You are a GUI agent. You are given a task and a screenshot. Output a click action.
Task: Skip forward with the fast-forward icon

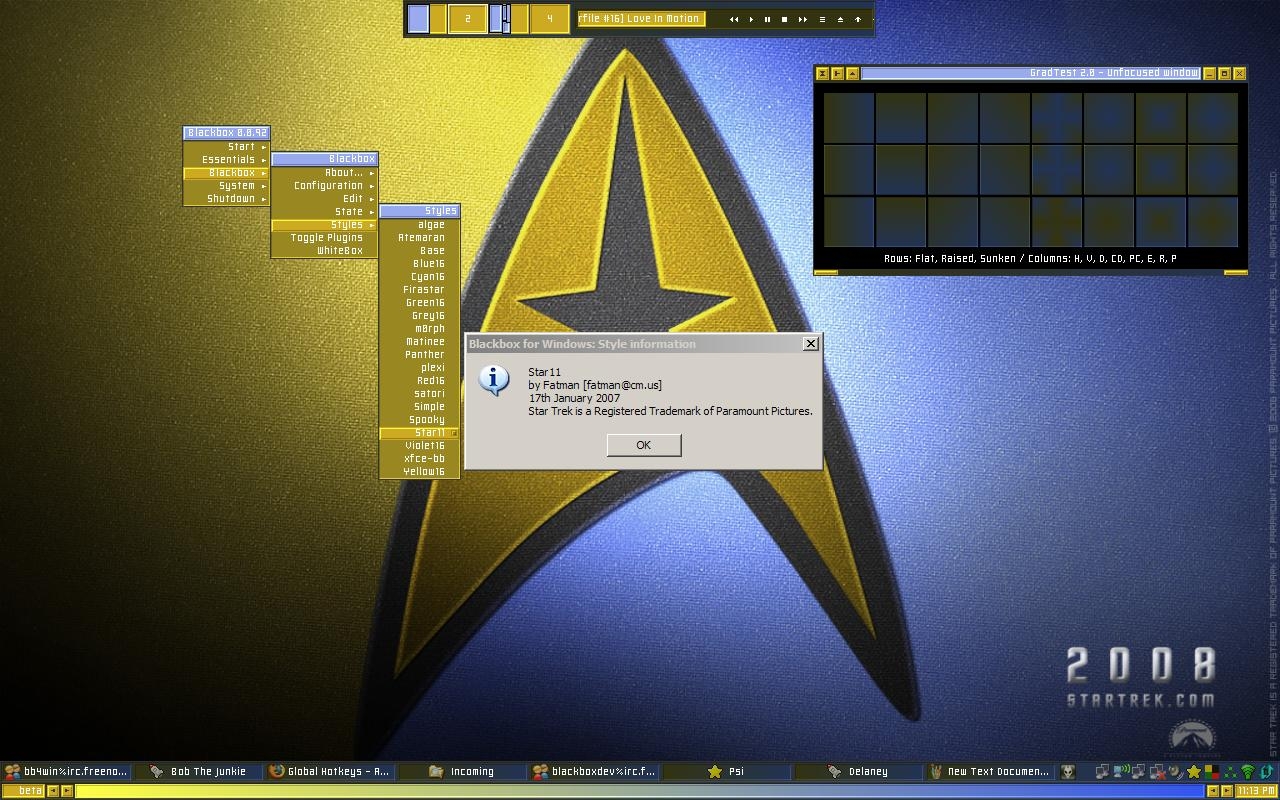pyautogui.click(x=802, y=19)
